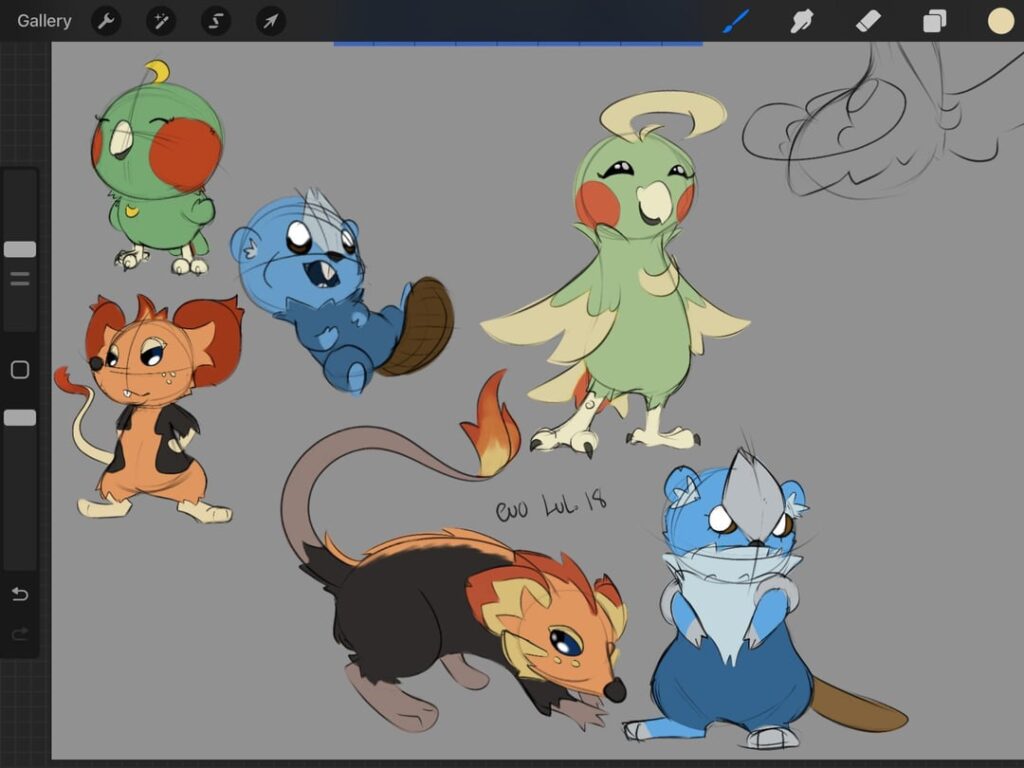Screen dimensions: 1024x768
Task: Undo the last stroke
Action: (x=20, y=594)
